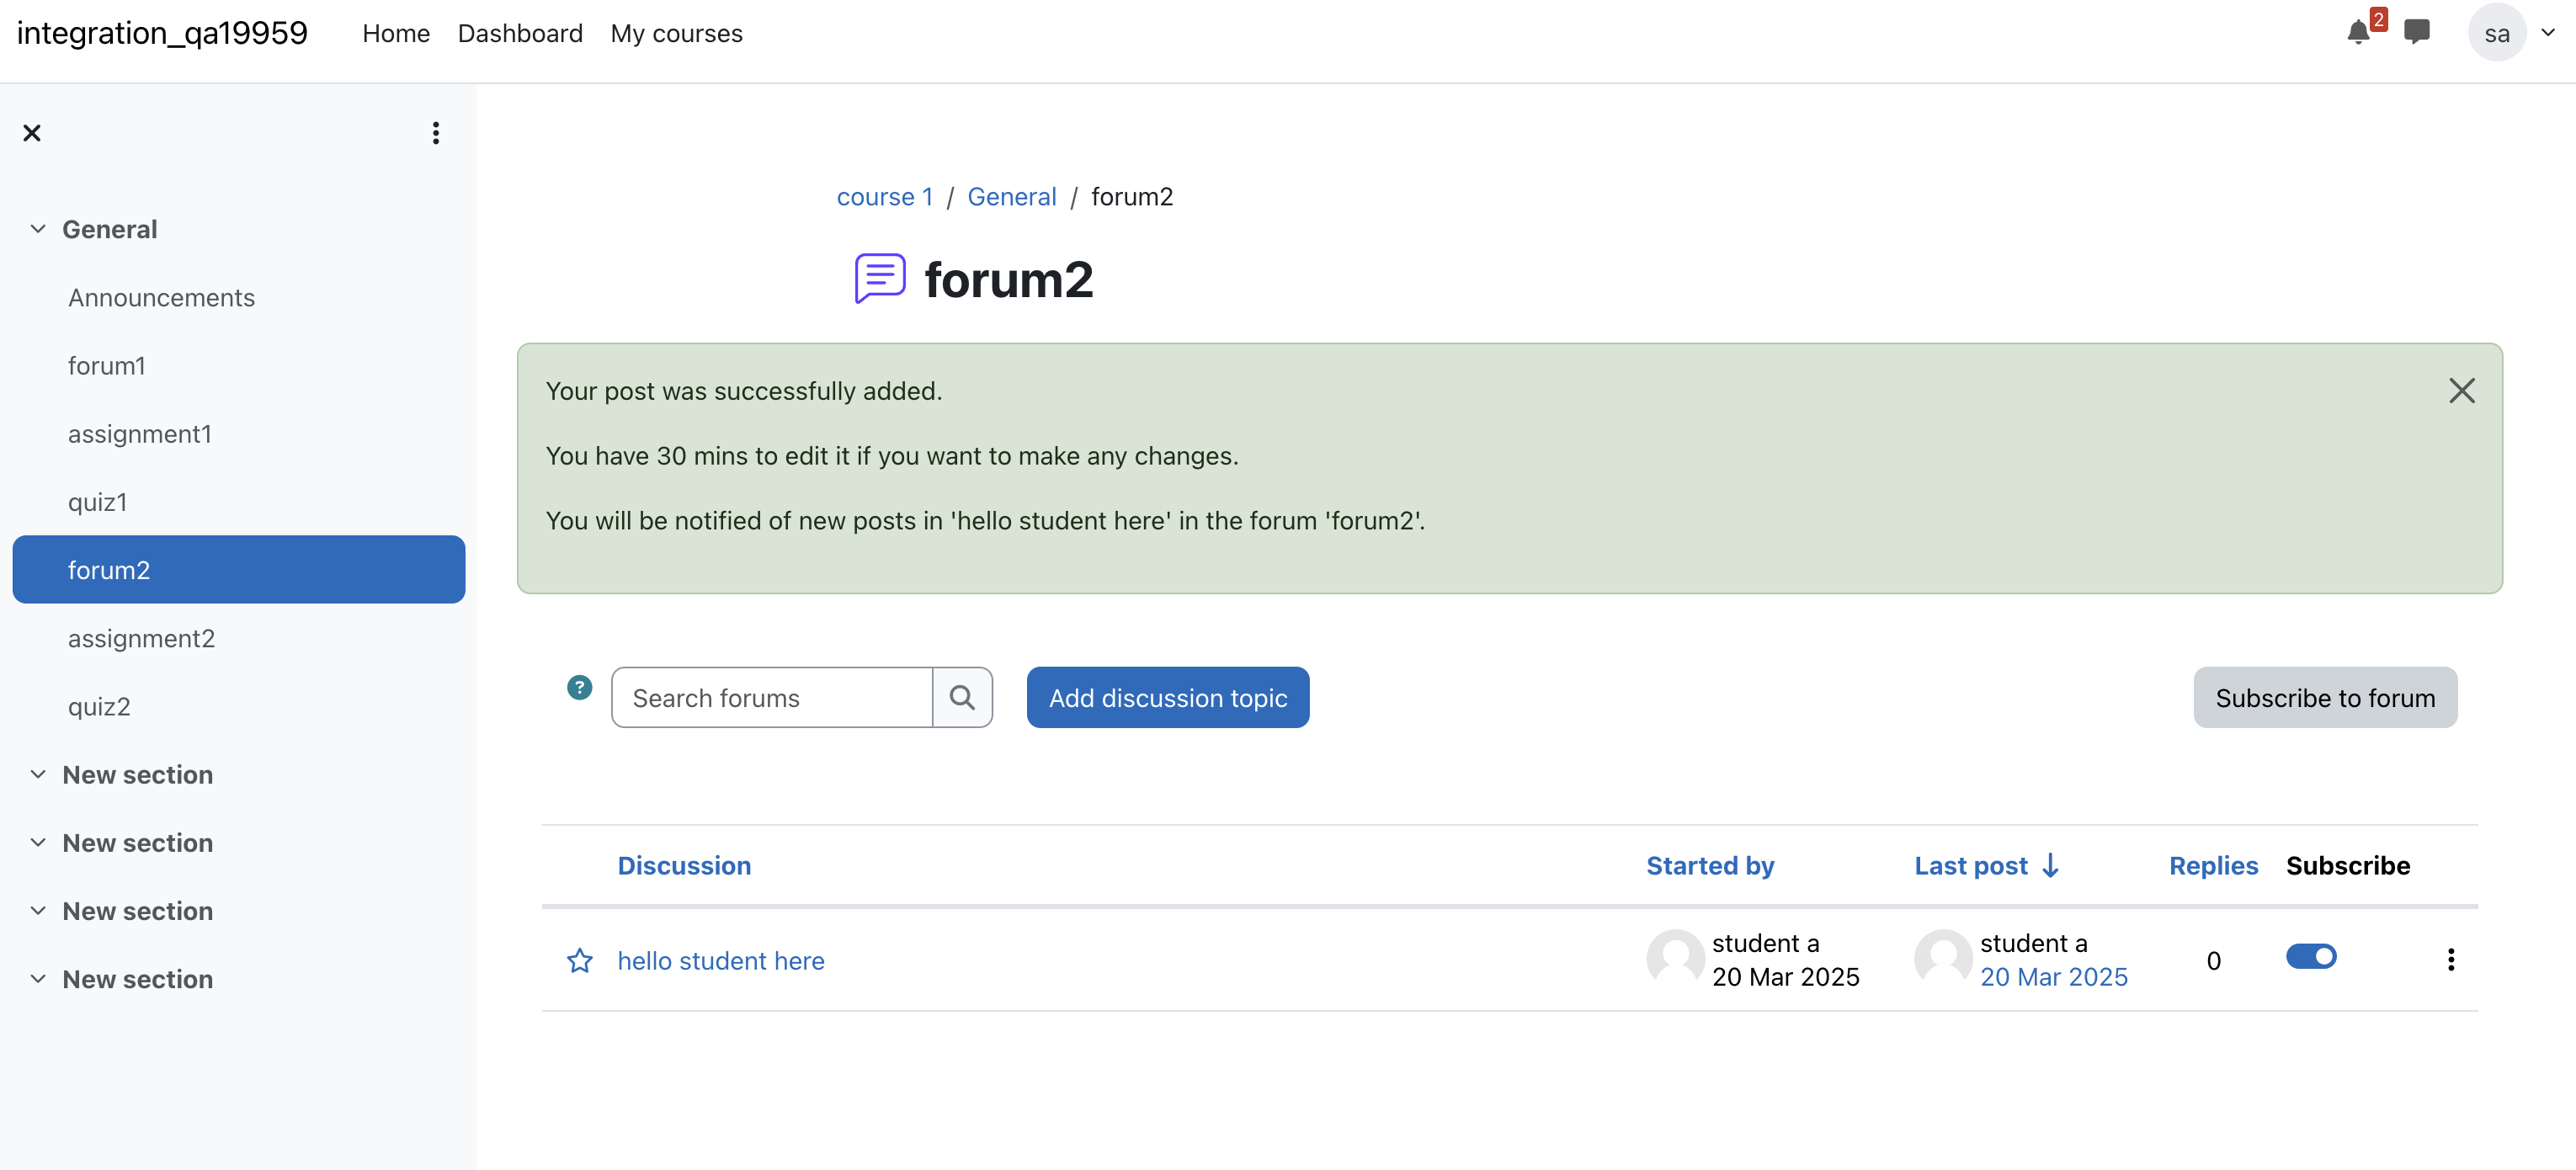The width and height of the screenshot is (2576, 1170).
Task: Open assignment1 in course index
Action: (x=139, y=433)
